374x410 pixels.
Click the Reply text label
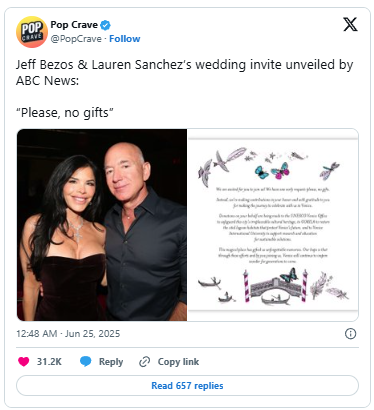pyautogui.click(x=111, y=362)
